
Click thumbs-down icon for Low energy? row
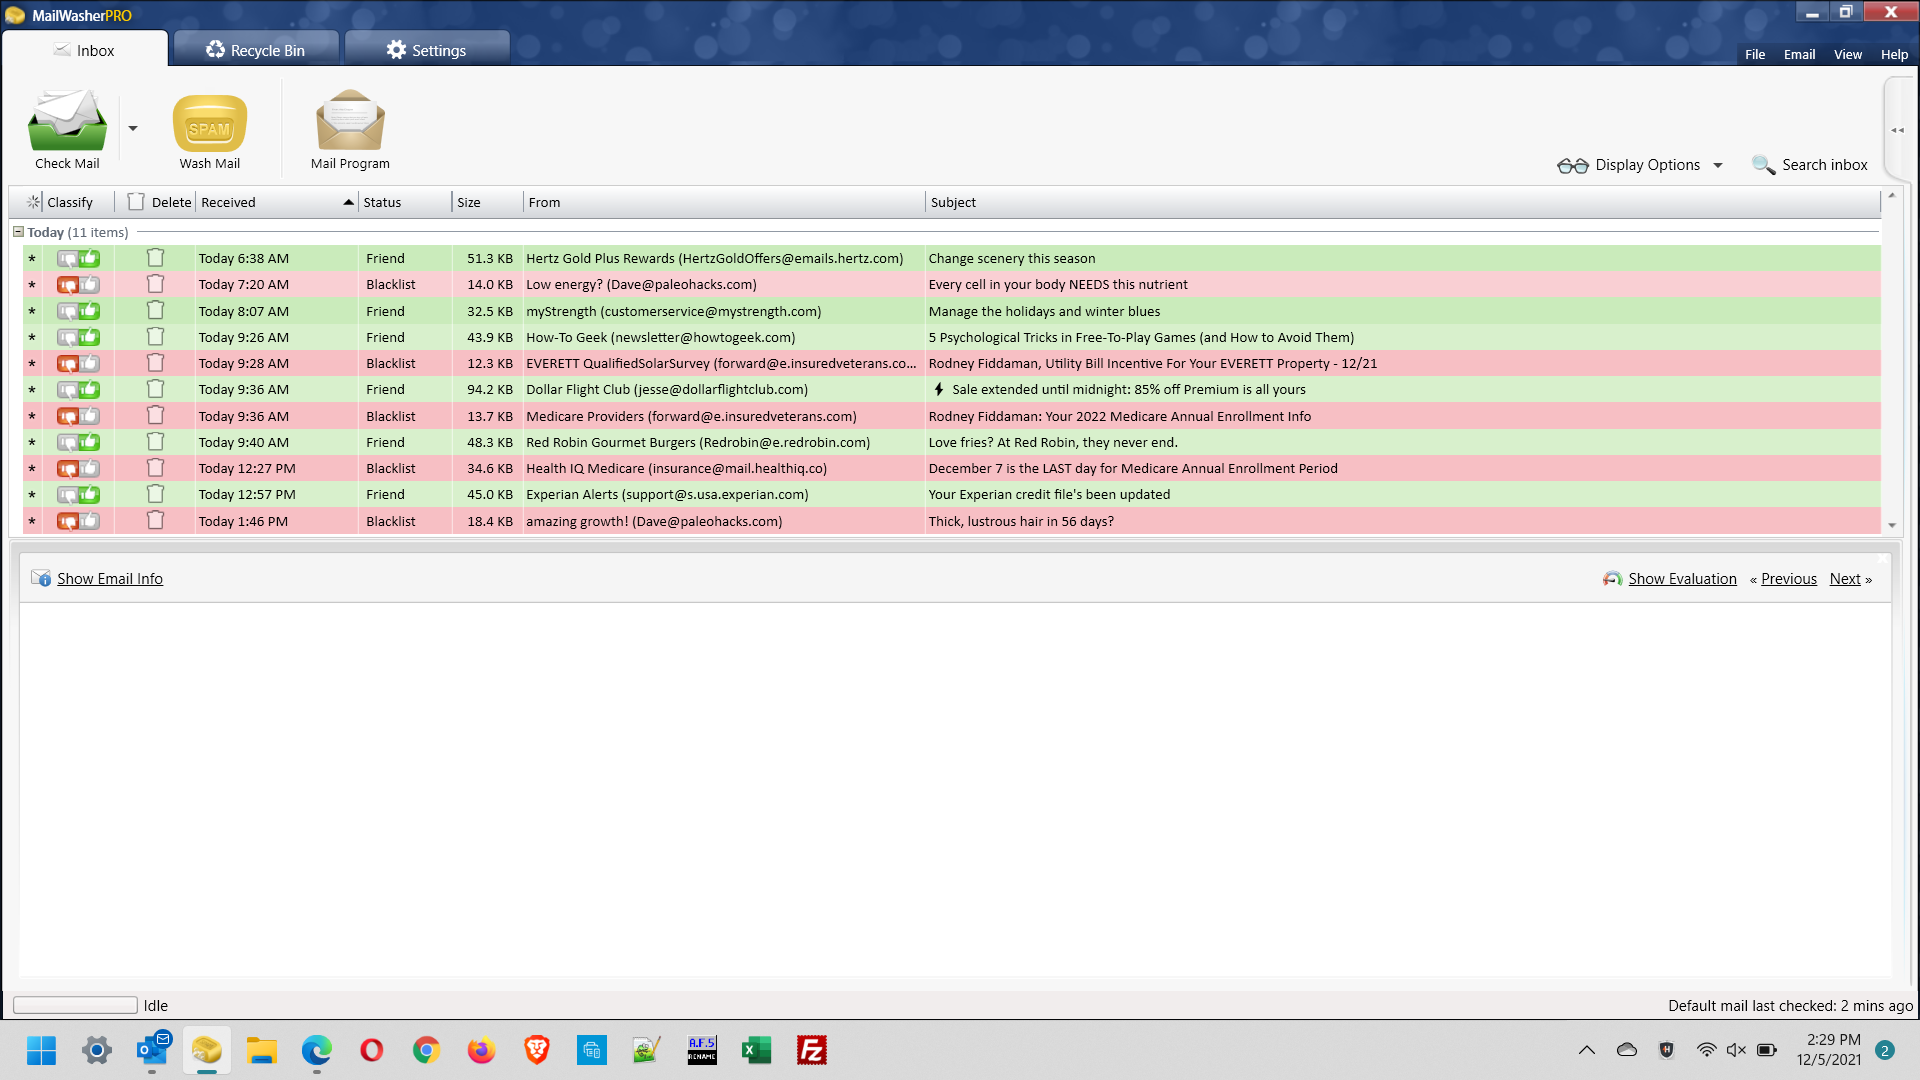(67, 285)
